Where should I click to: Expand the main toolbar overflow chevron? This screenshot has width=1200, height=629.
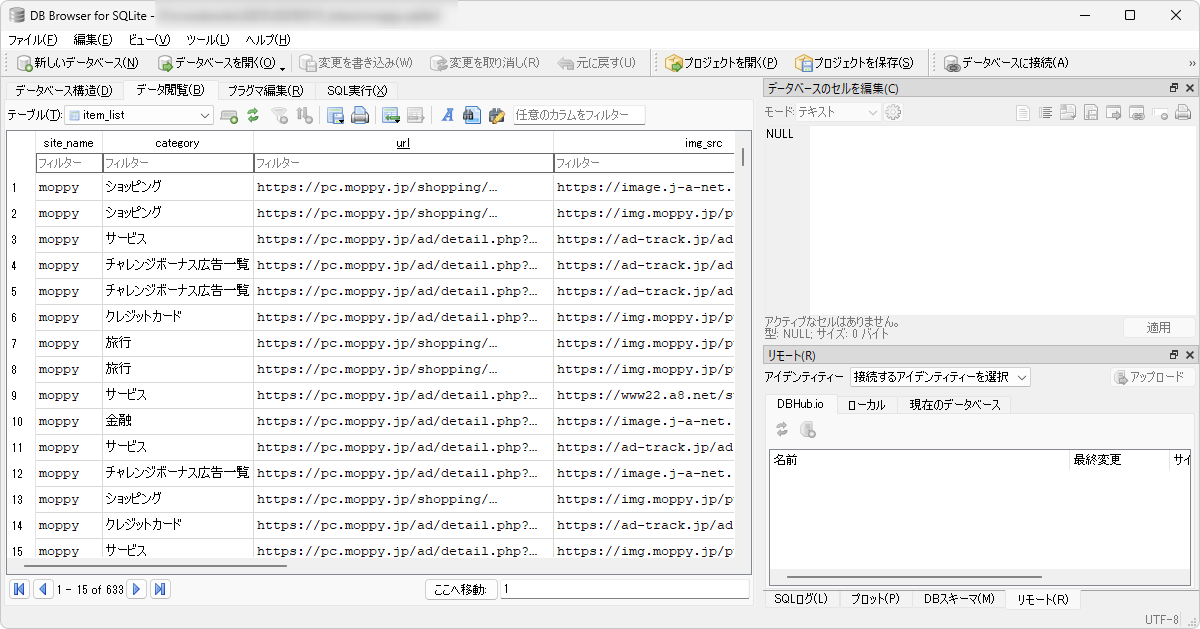coord(1191,64)
